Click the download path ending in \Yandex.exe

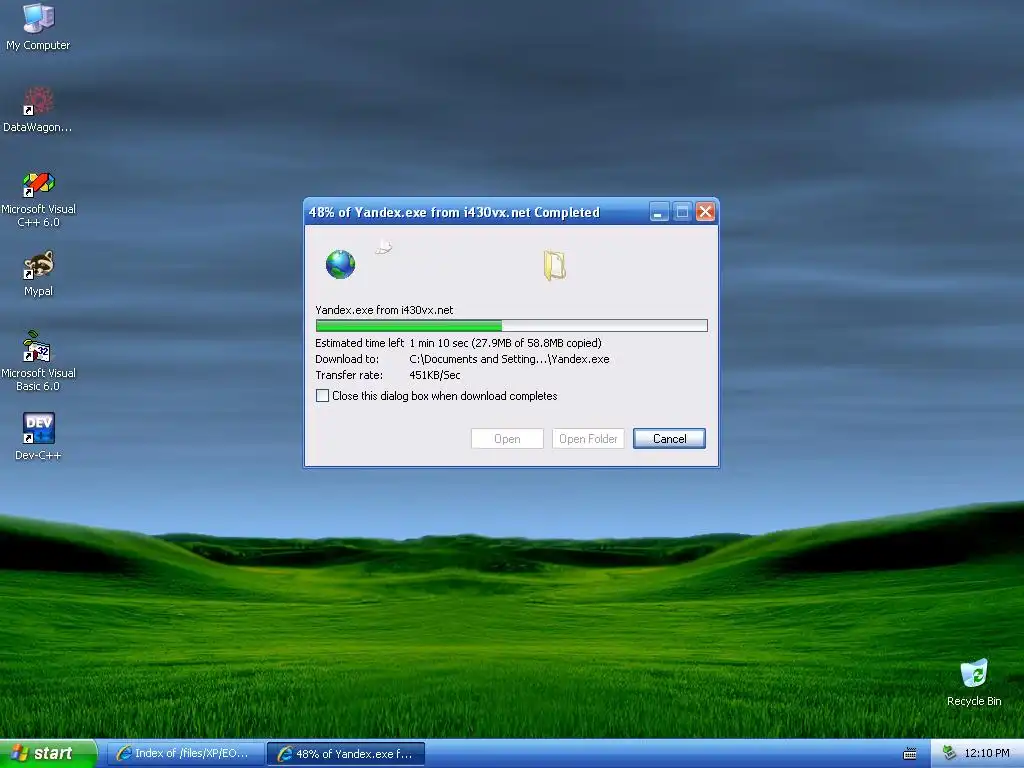click(509, 359)
